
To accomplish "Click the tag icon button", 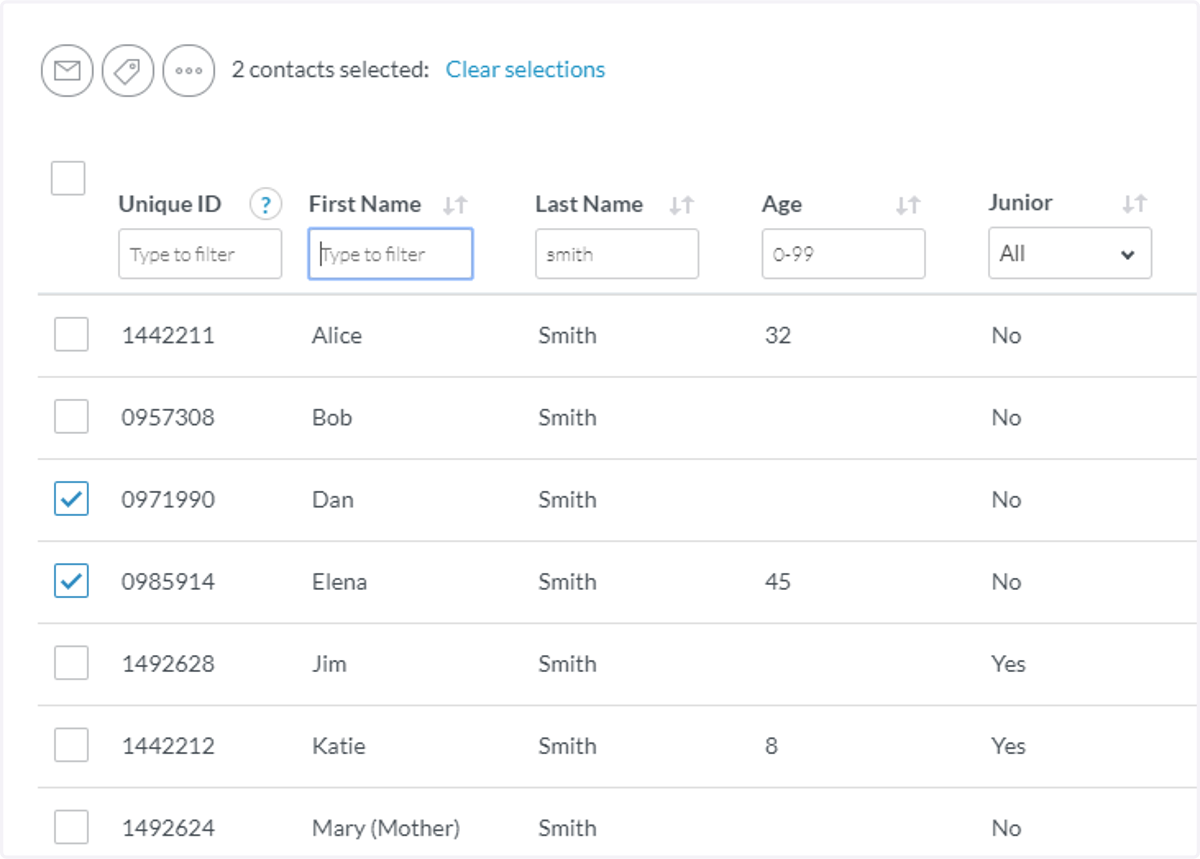I will [x=128, y=71].
